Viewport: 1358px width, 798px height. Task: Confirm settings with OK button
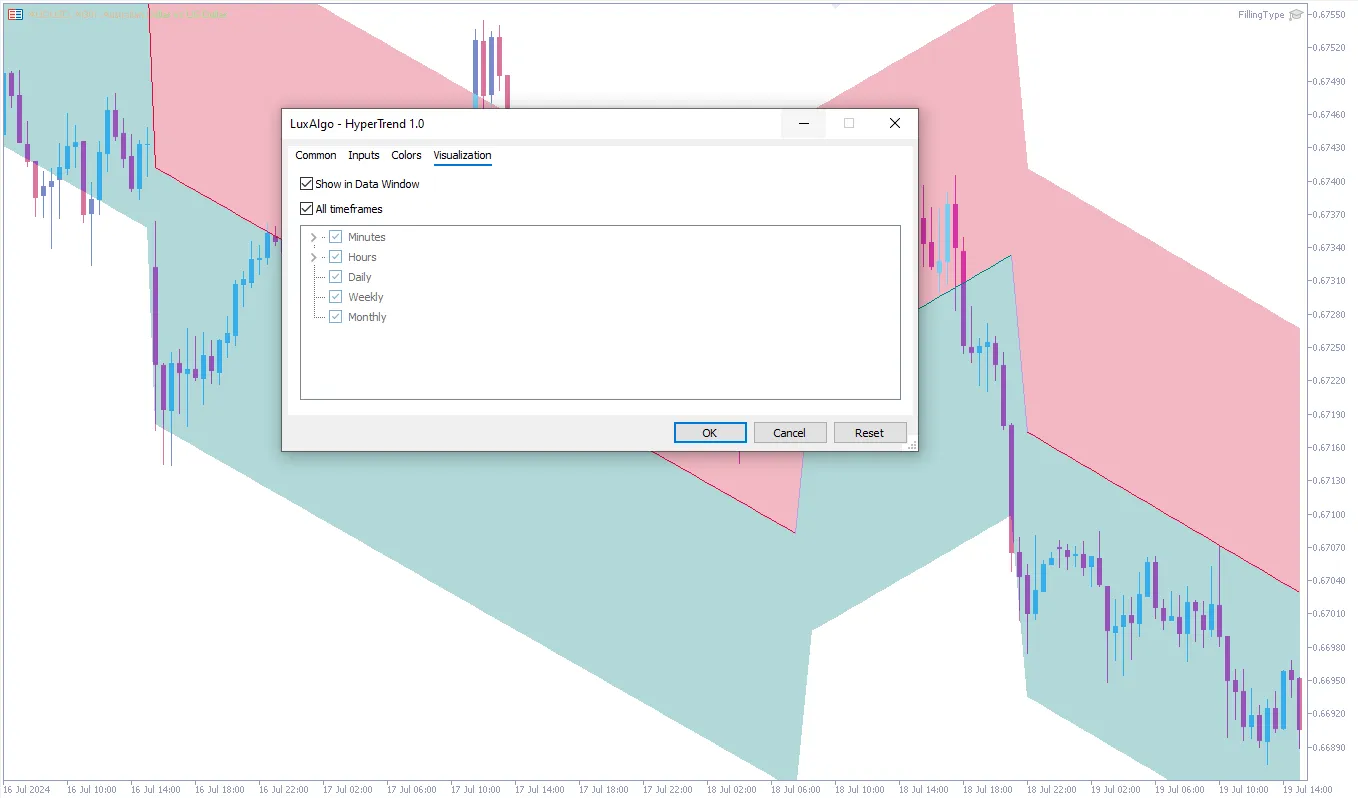pos(710,433)
